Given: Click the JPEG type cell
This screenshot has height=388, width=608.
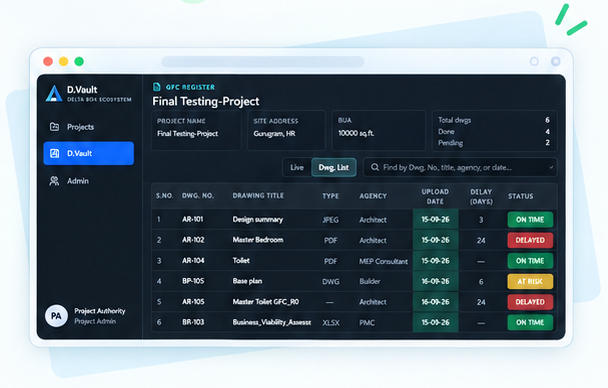Looking at the screenshot, I should click(x=330, y=220).
